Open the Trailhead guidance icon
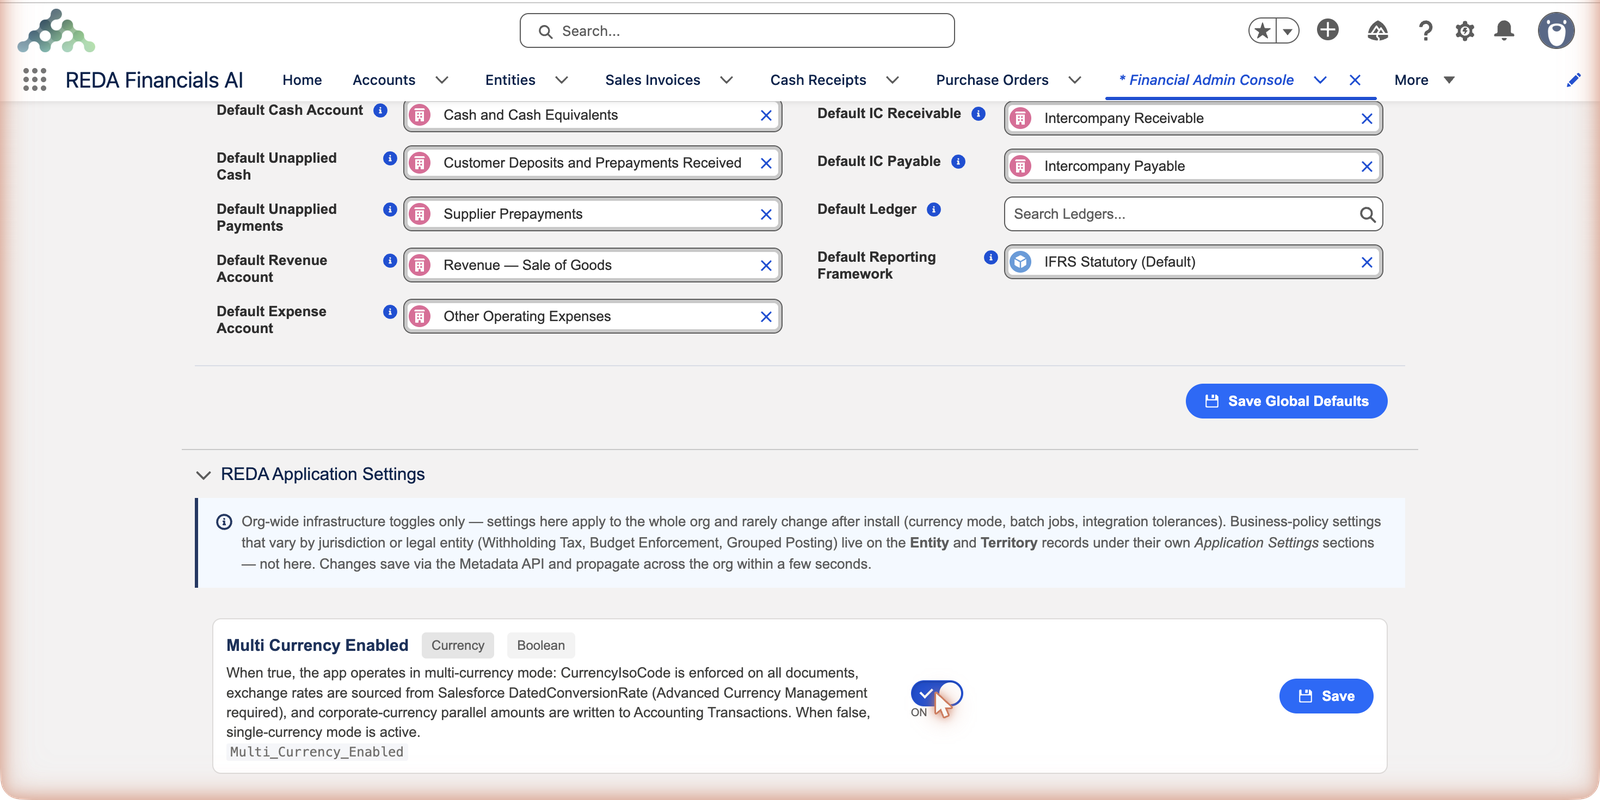1600x800 pixels. pyautogui.click(x=1378, y=31)
